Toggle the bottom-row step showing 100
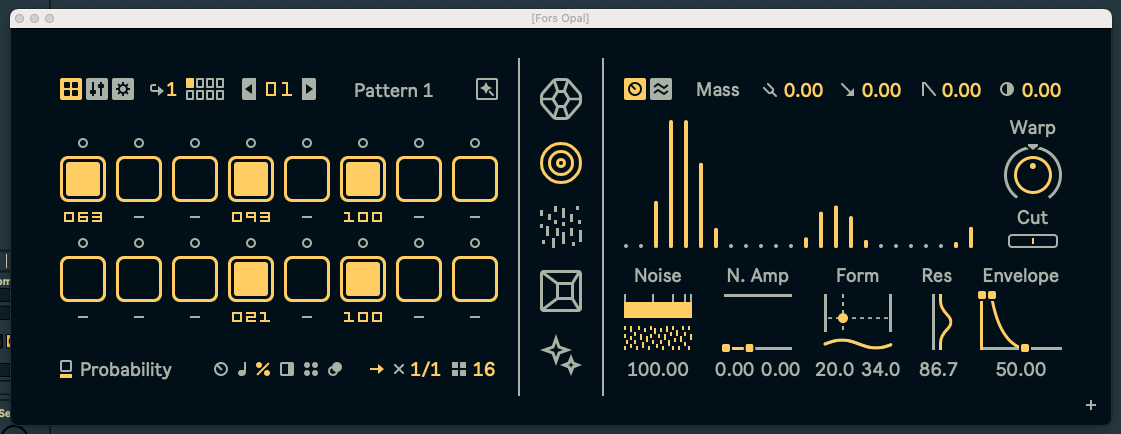Screen dimensions: 1121x434 [x=362, y=279]
